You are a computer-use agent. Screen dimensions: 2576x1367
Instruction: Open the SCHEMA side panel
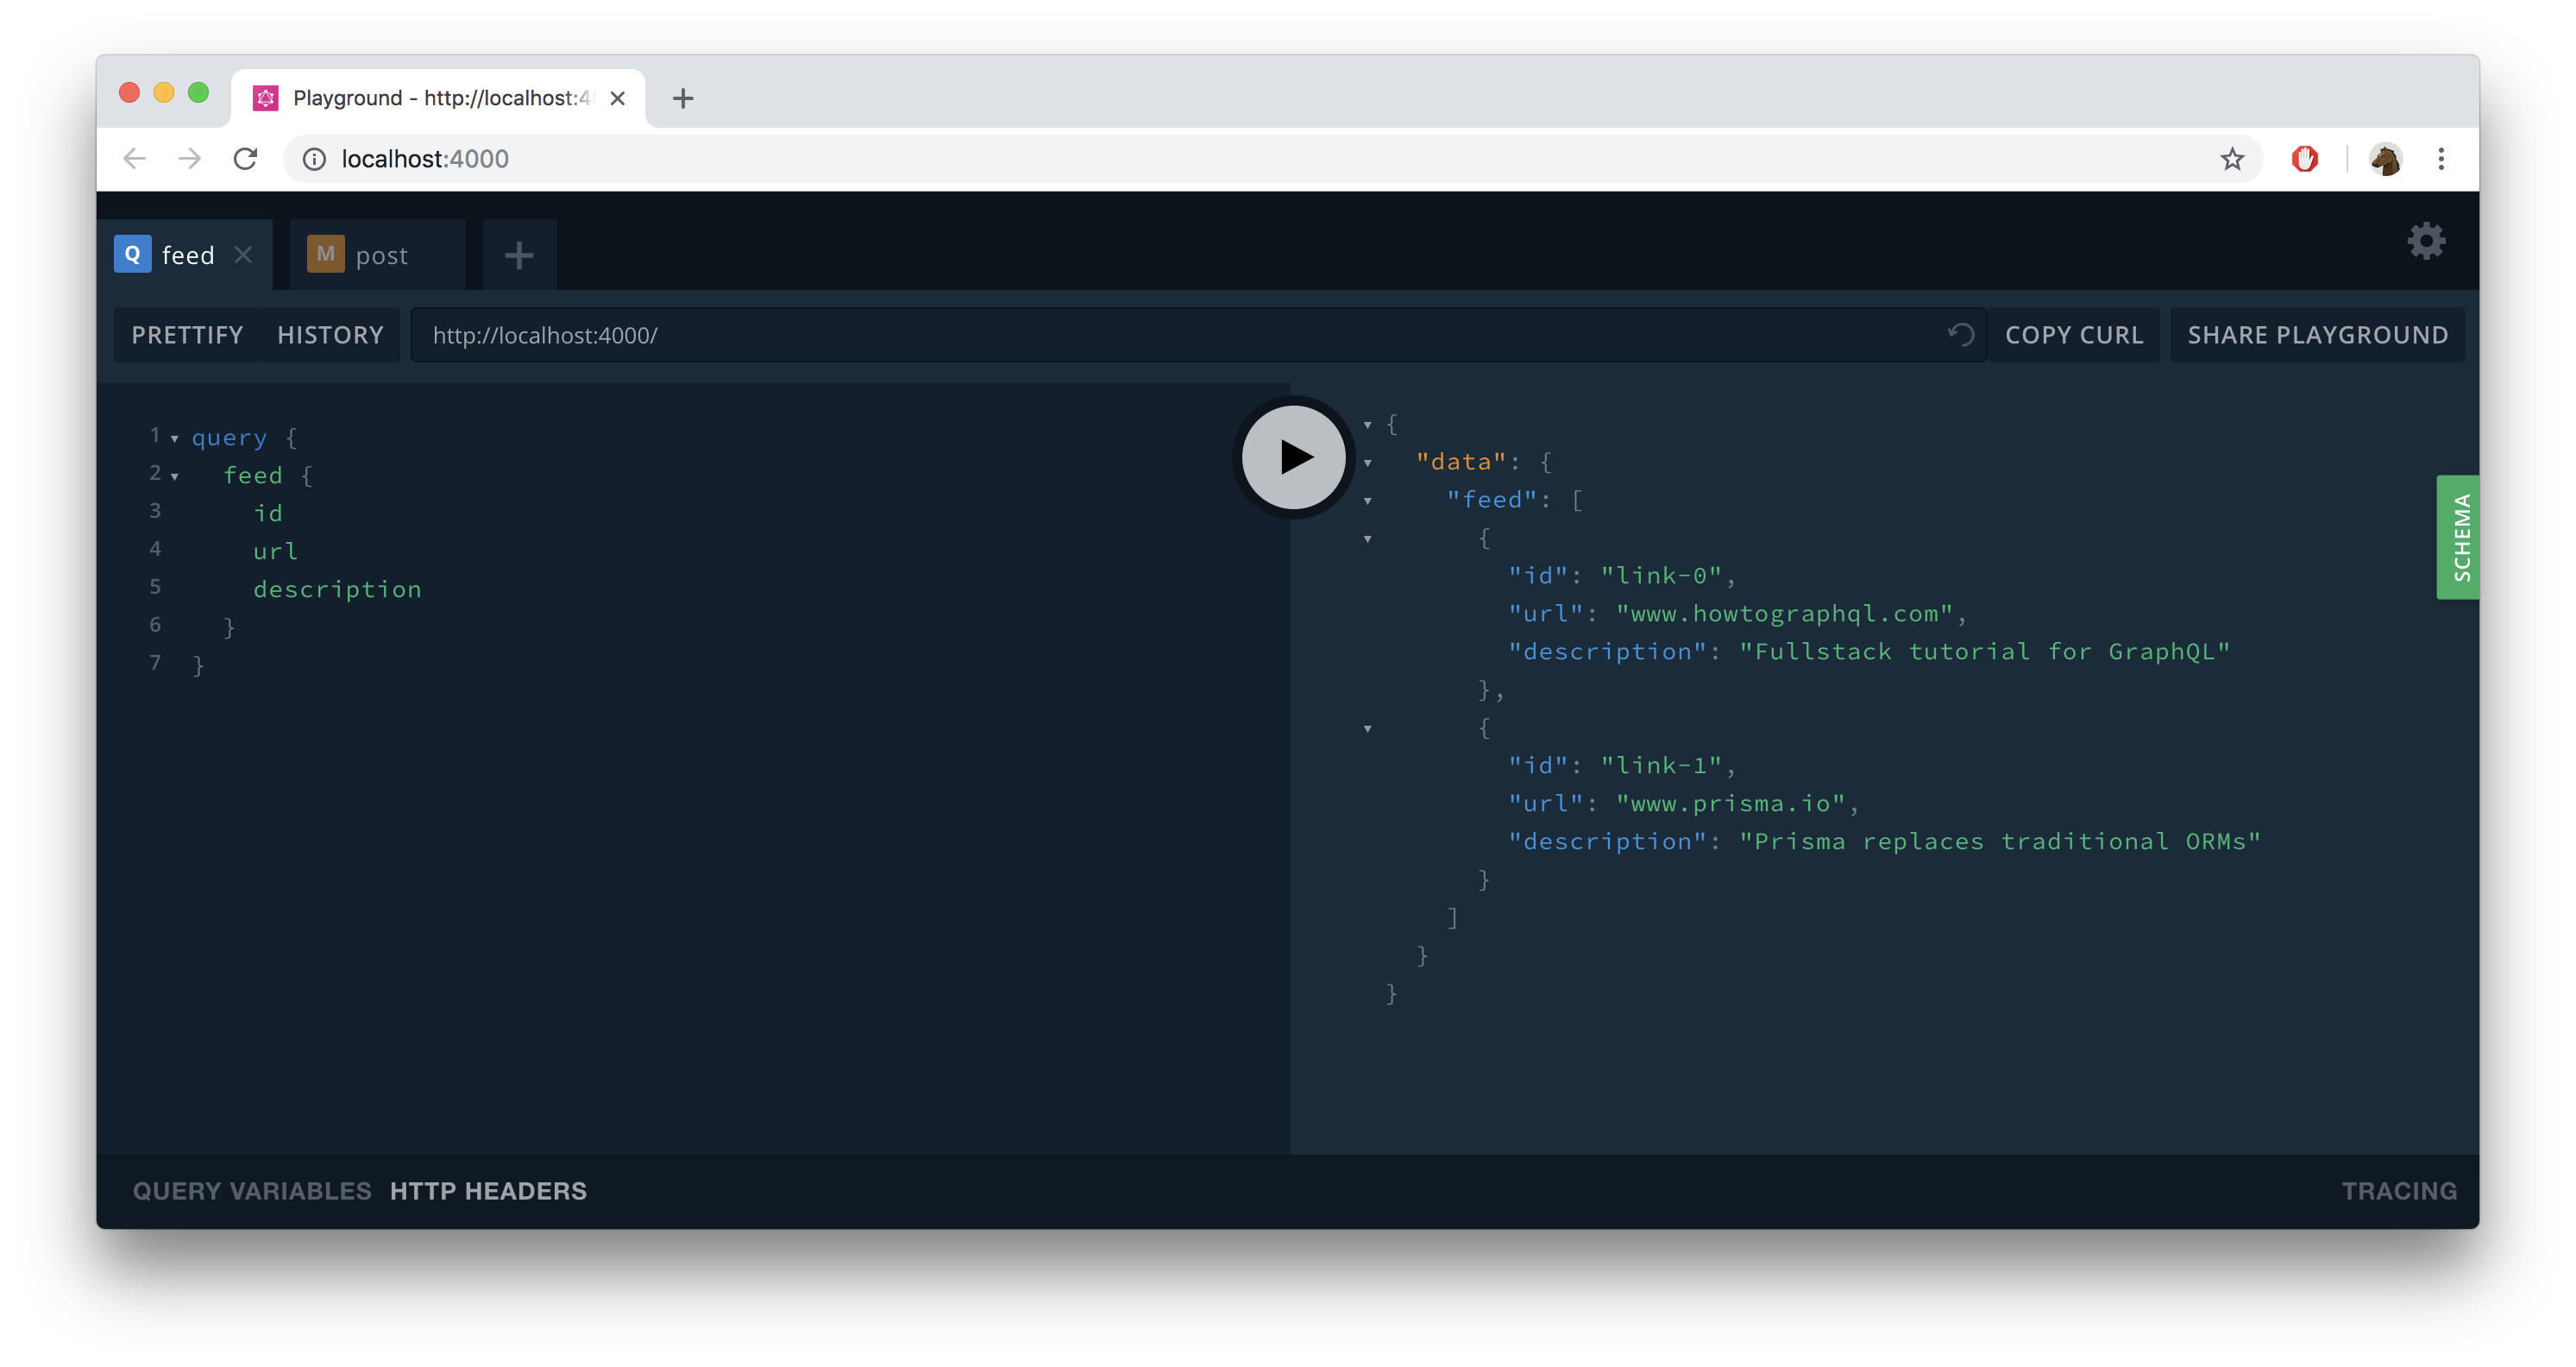coord(2459,537)
